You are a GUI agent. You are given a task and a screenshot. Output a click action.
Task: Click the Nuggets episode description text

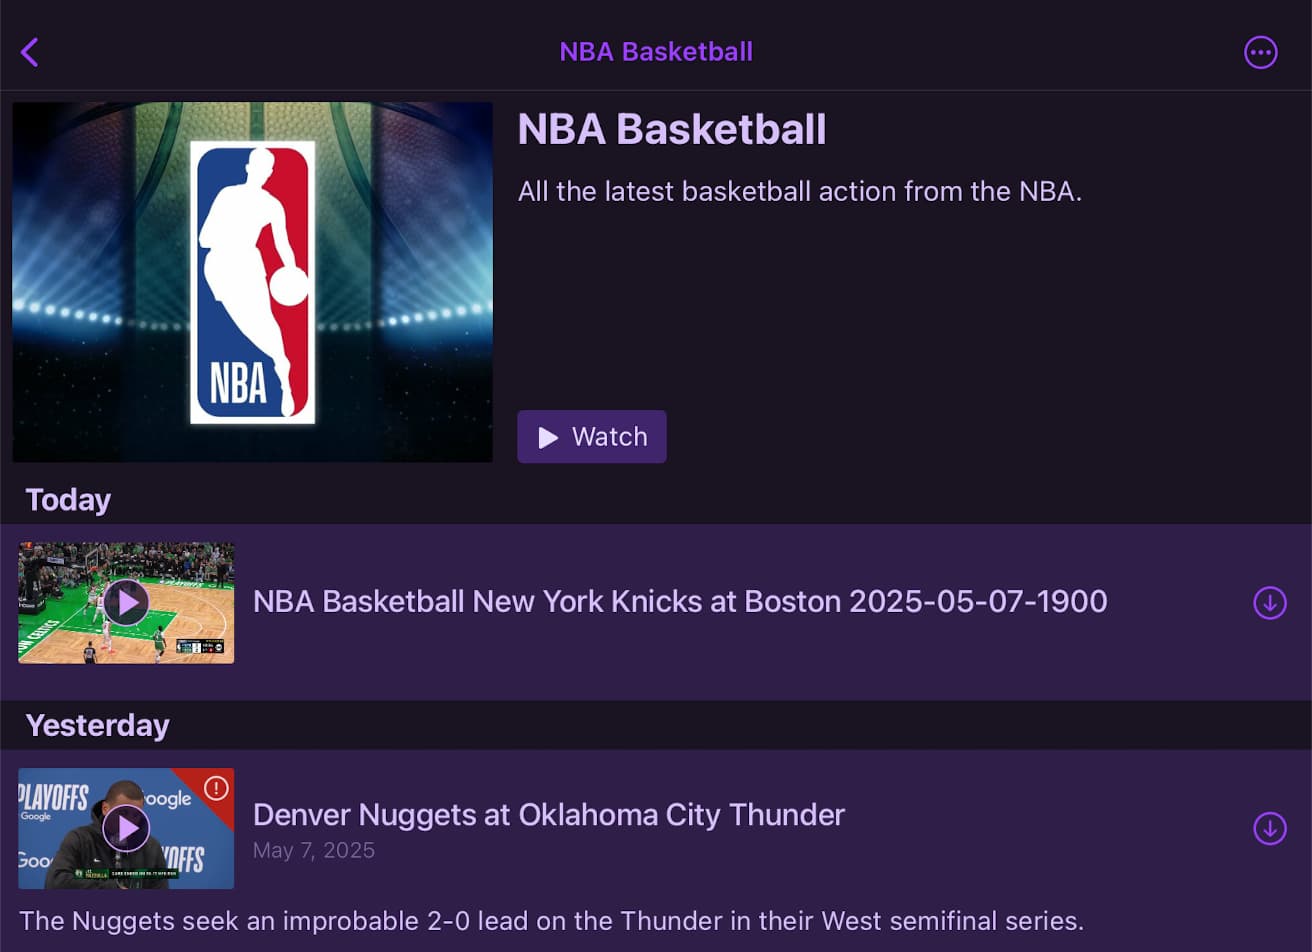click(x=551, y=920)
